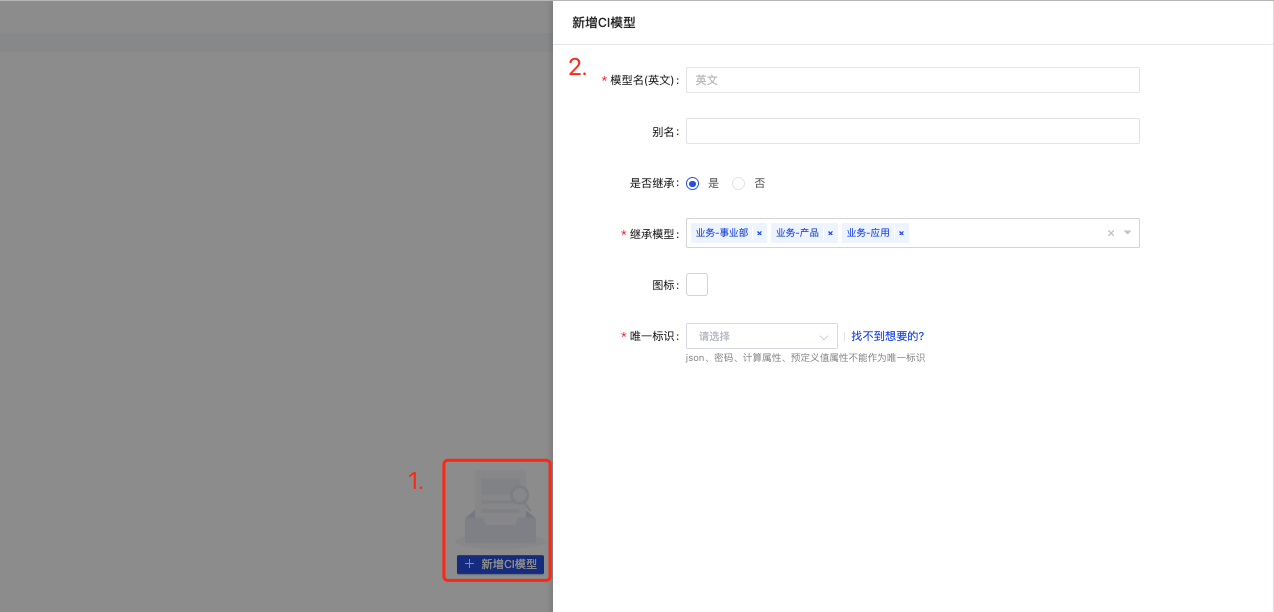Select 是 for 是否继承

click(x=693, y=183)
